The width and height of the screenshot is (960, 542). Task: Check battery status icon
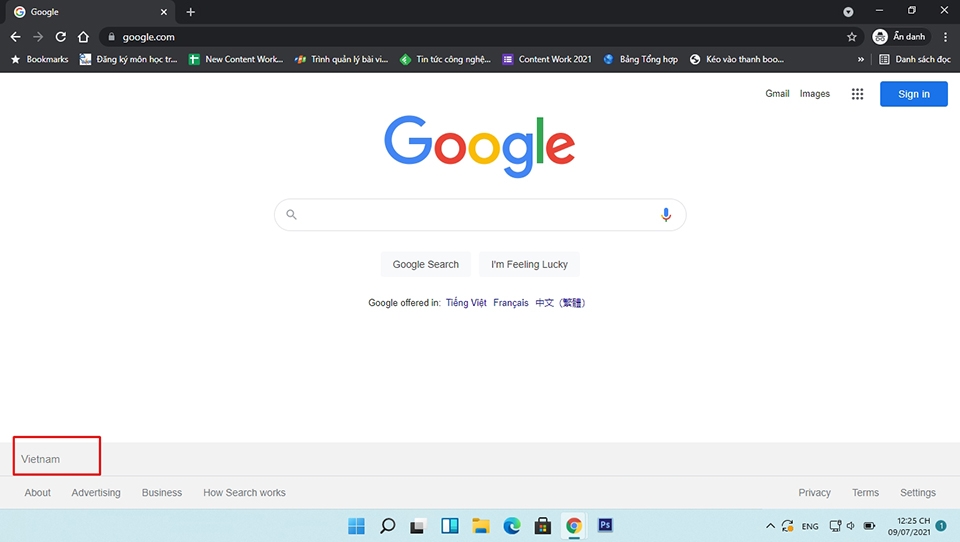(869, 525)
